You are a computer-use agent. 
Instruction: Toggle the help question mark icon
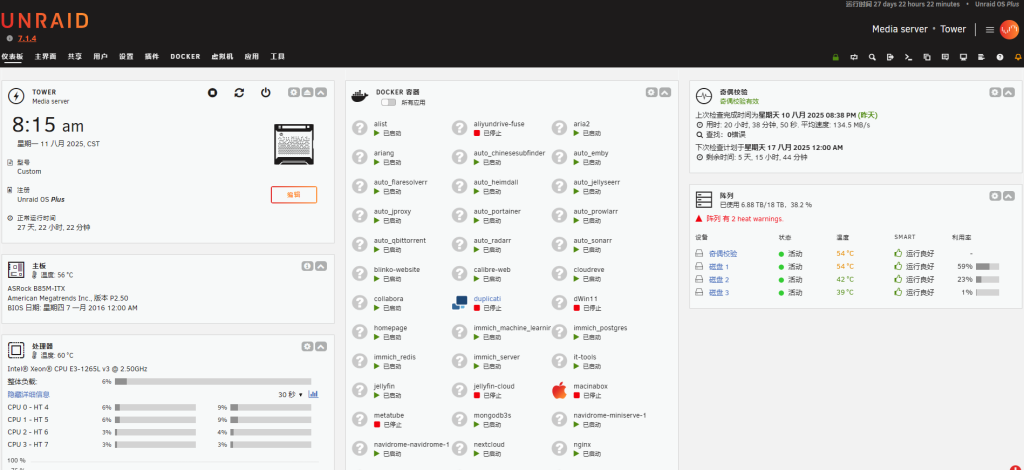tap(1000, 57)
